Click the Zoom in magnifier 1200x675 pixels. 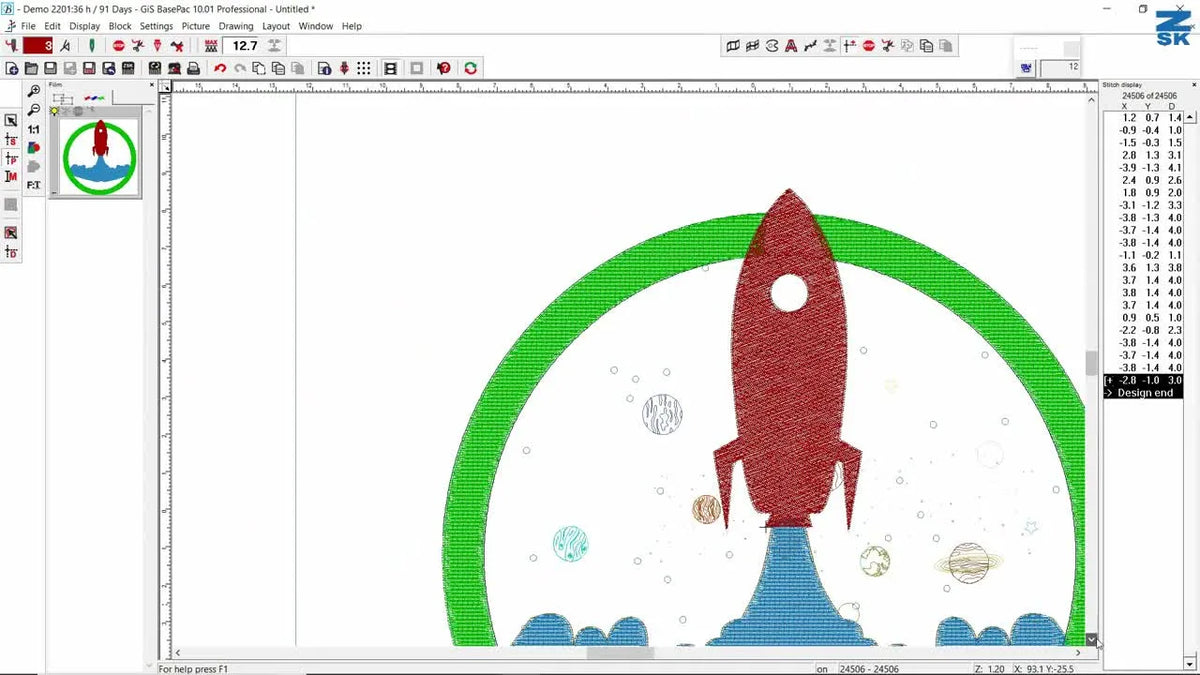pos(34,92)
